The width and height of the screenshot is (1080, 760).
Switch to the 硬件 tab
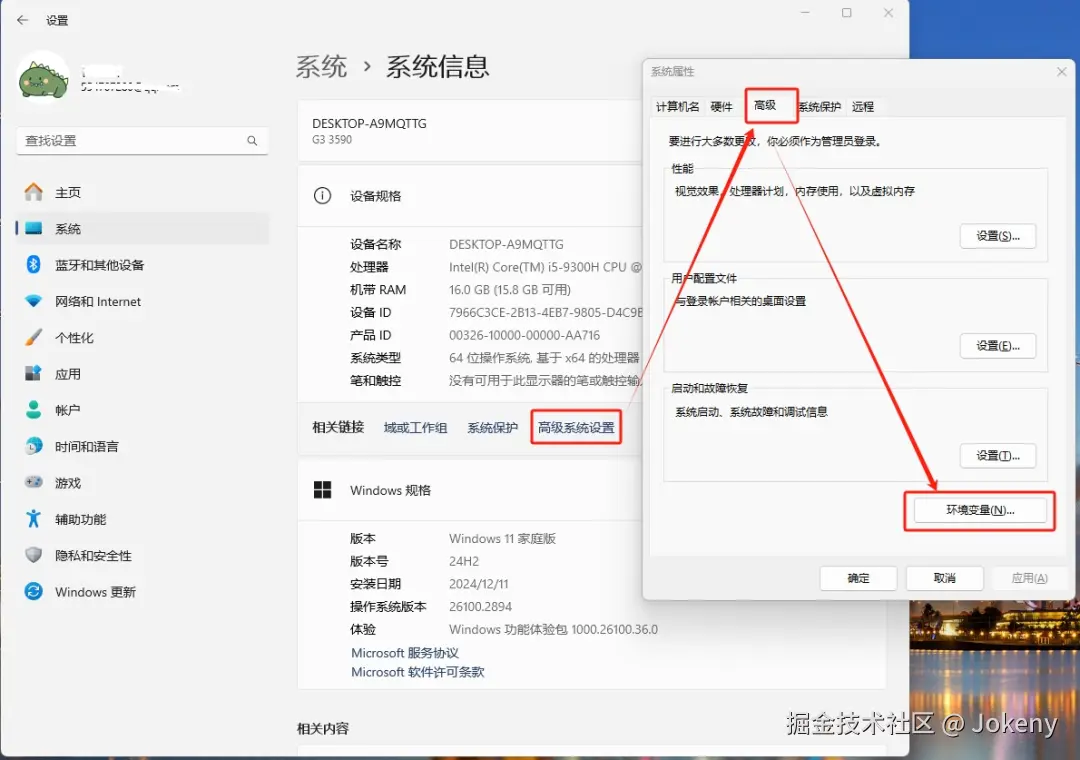pos(721,107)
